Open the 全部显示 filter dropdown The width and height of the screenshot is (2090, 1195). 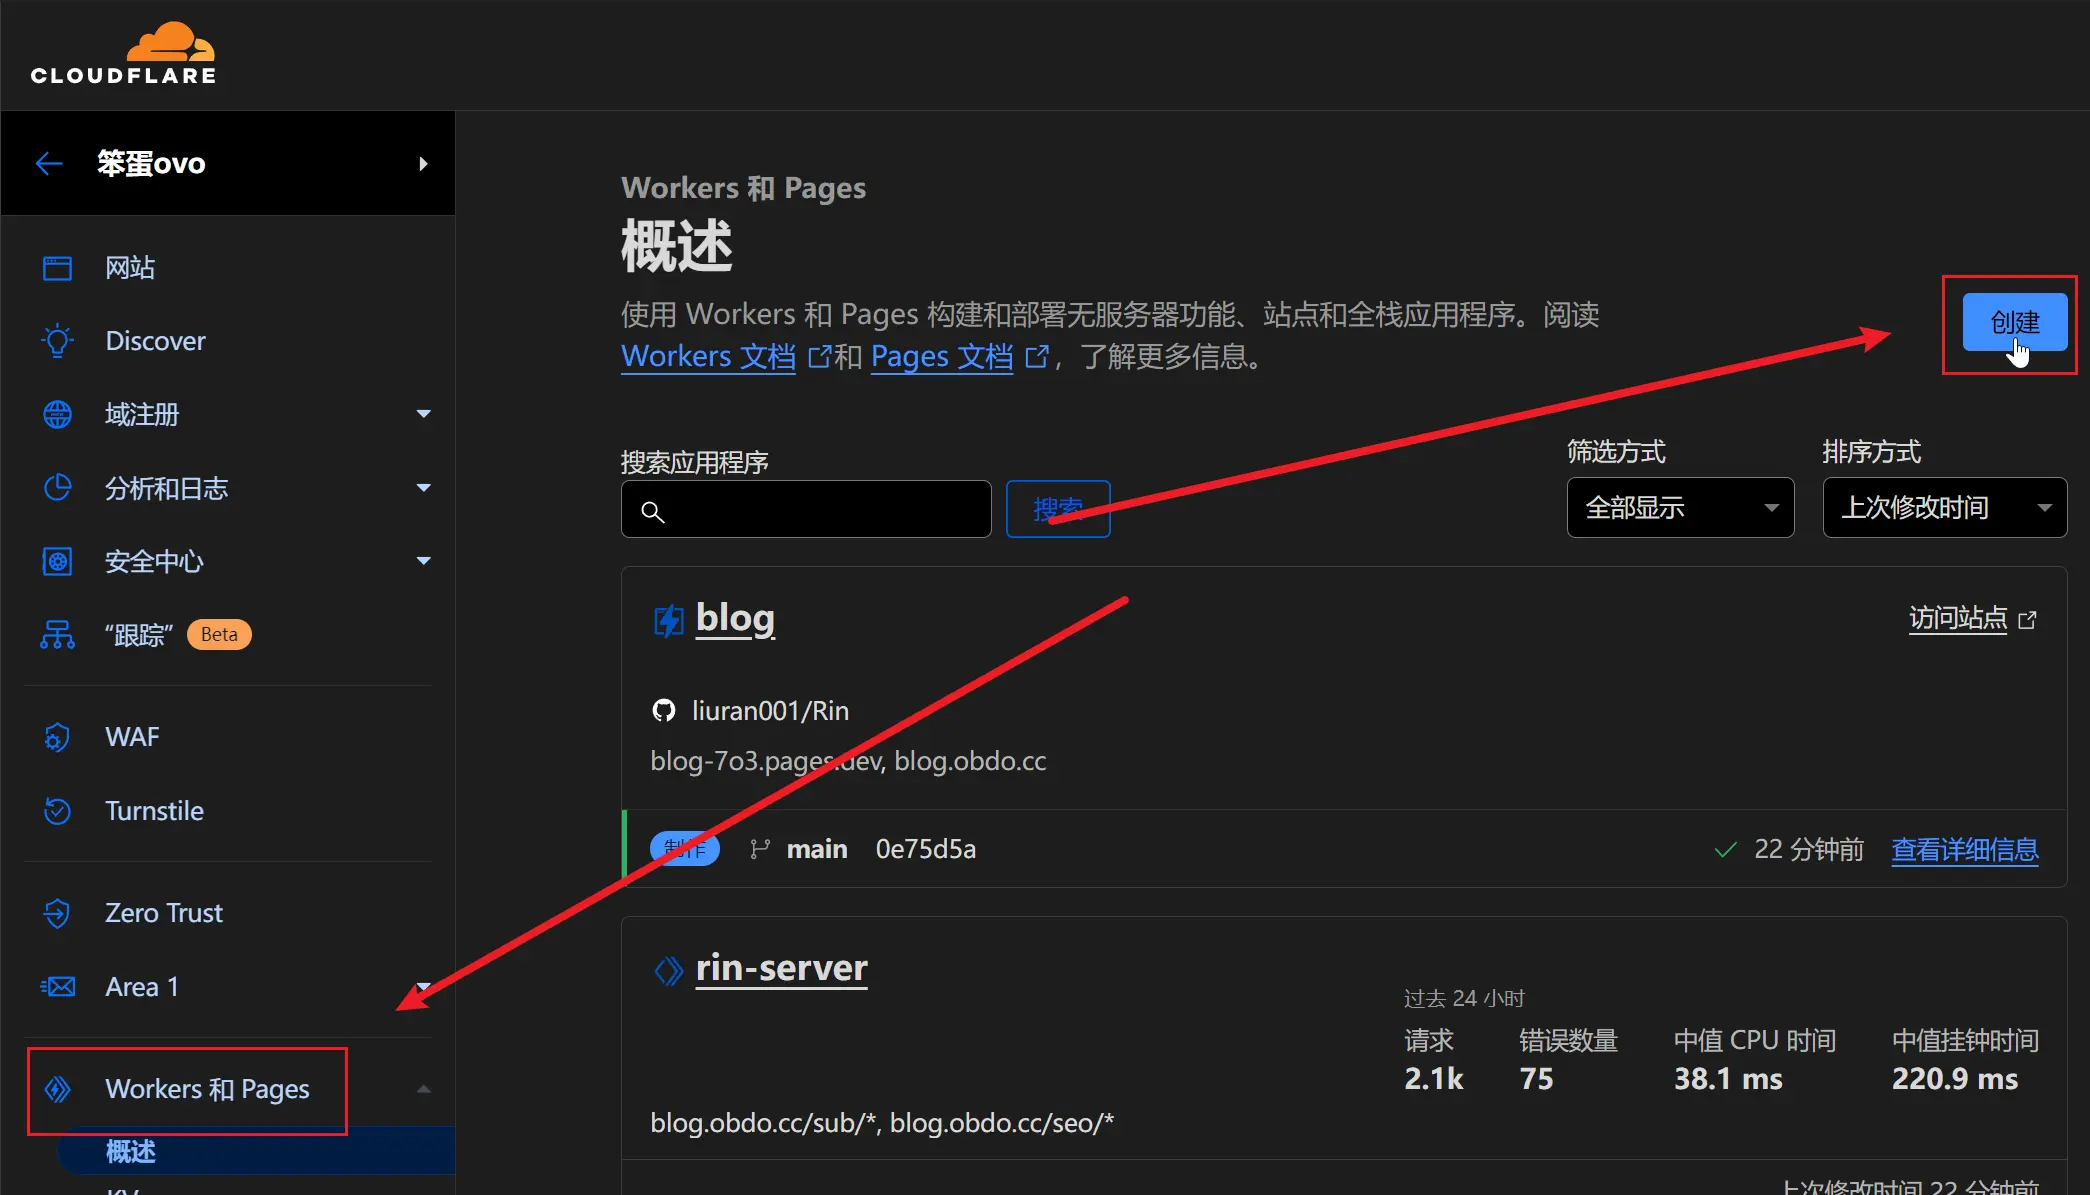pos(1680,508)
